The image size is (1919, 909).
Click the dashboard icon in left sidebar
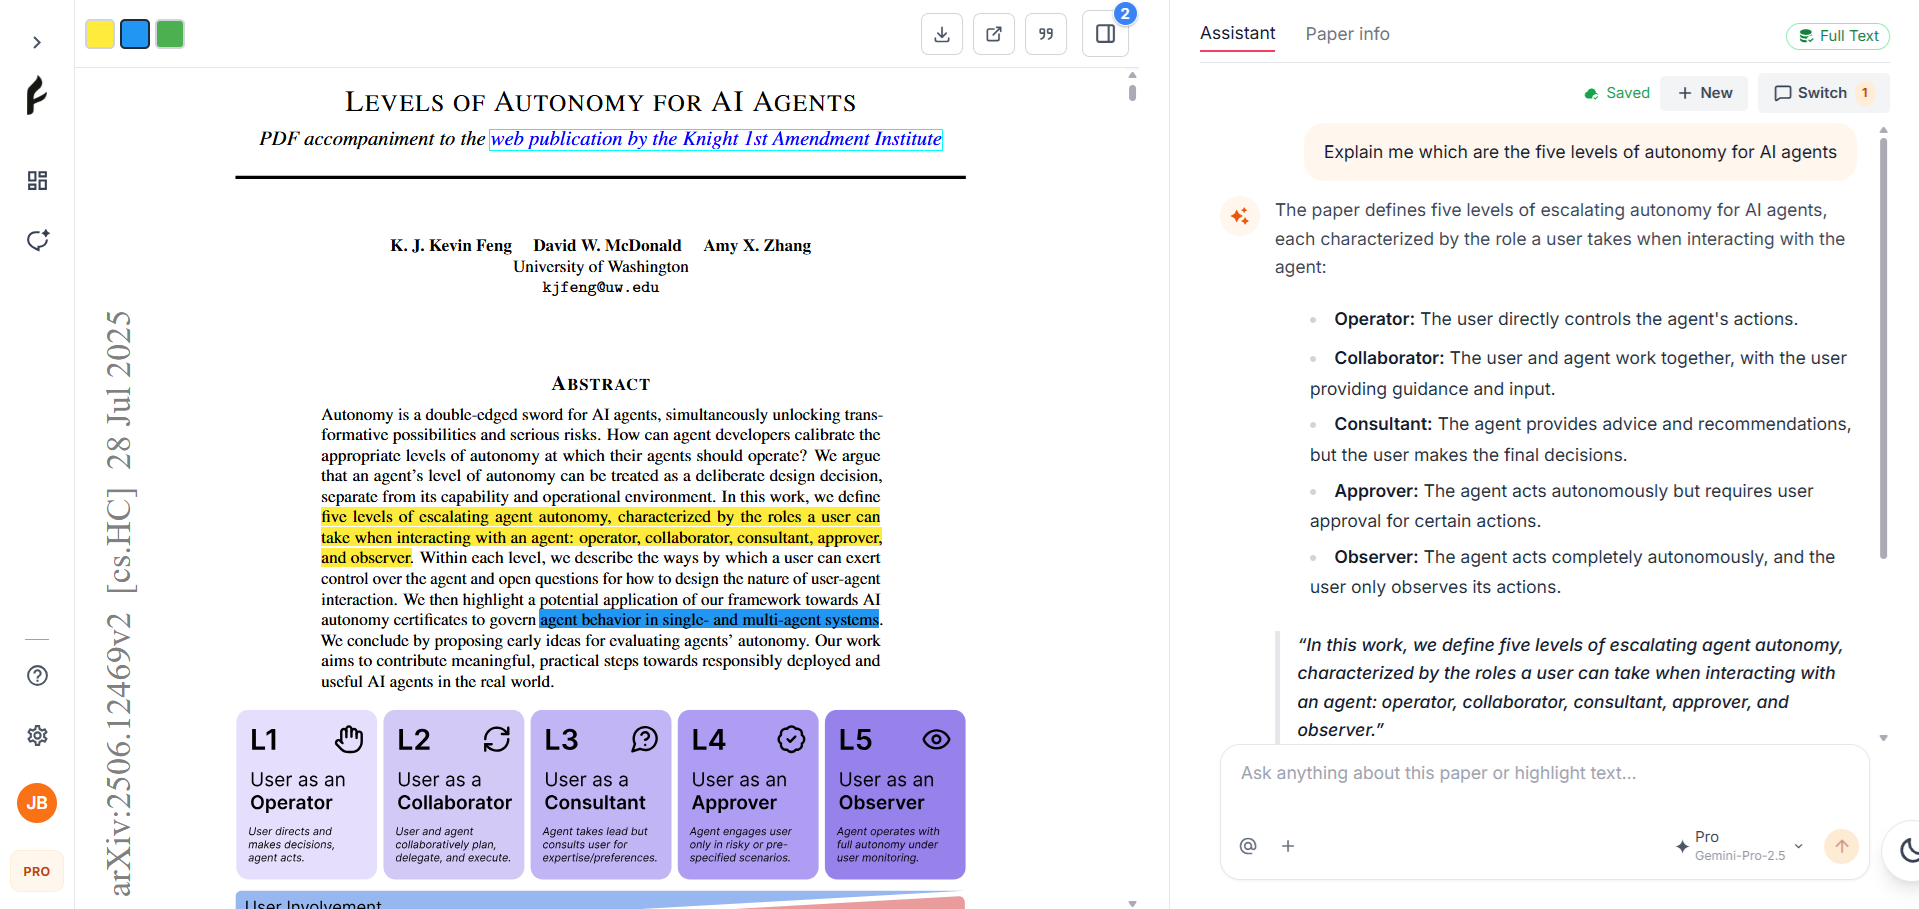(x=37, y=181)
